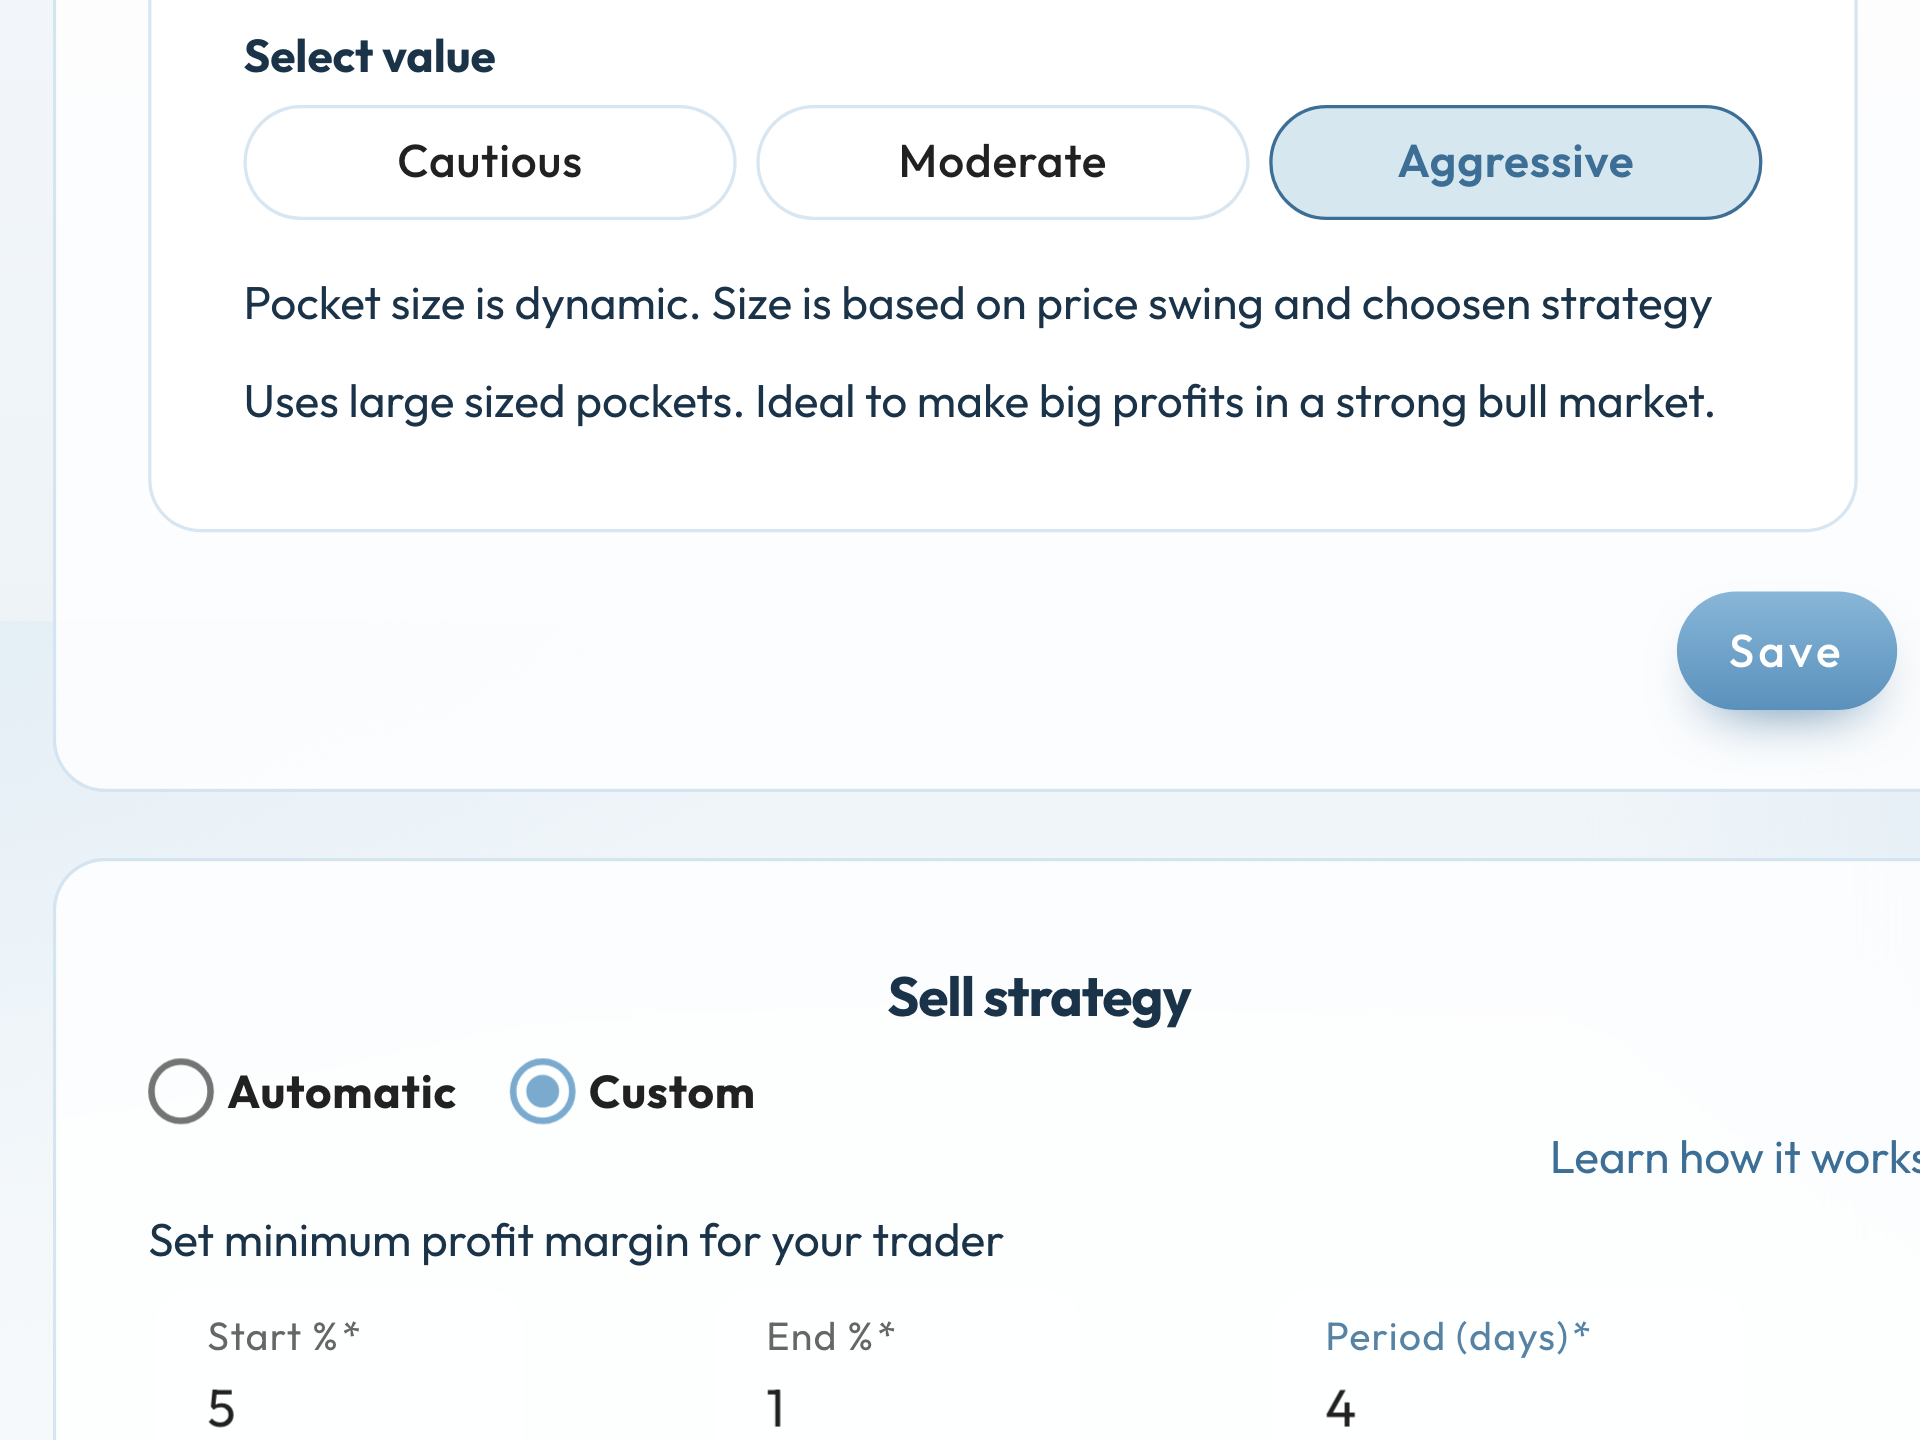Click the Sell strategy heading
1920x1440 pixels.
click(x=1039, y=998)
